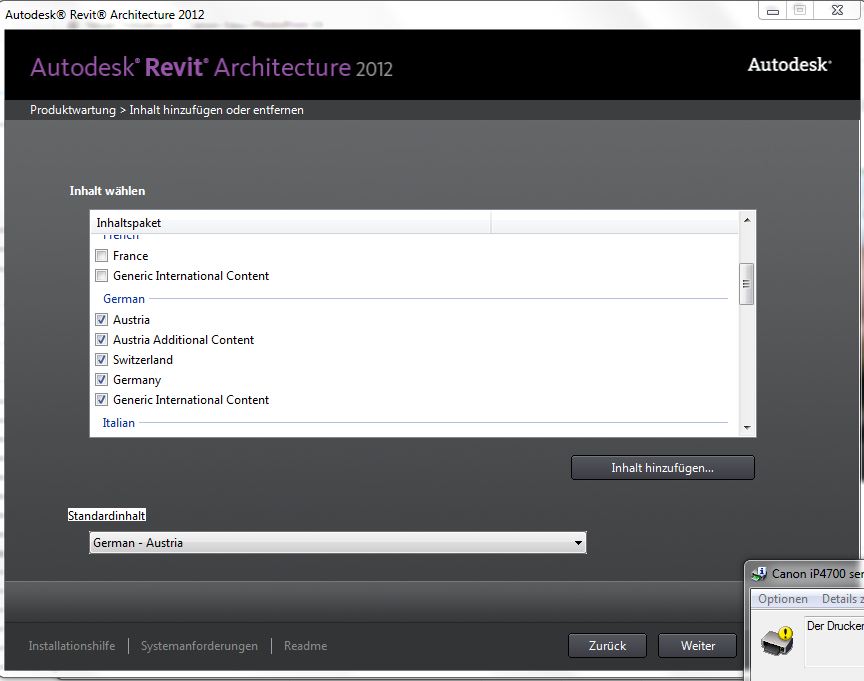Screen dimensions: 864x681
Task: Open the Readme link
Action: coord(305,646)
